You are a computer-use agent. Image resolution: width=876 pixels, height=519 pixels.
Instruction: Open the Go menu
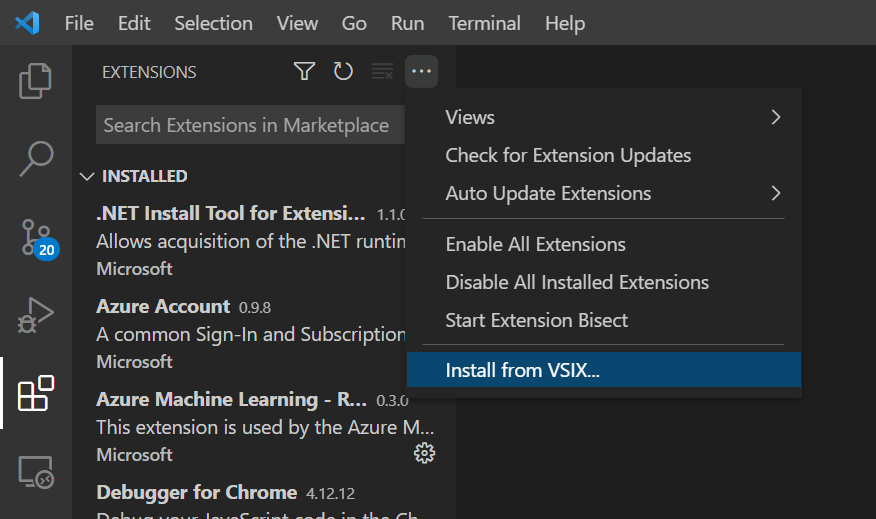click(354, 23)
